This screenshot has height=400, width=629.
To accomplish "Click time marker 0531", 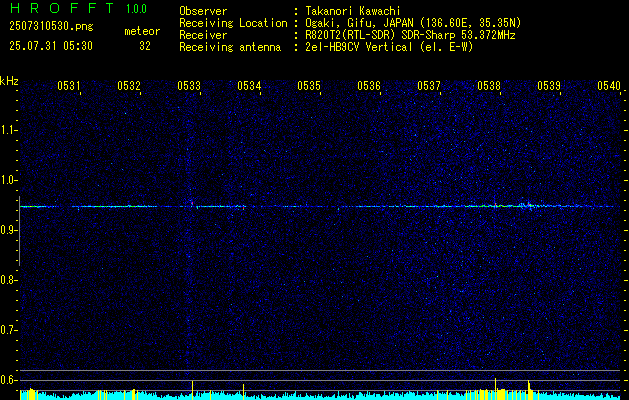I will tap(69, 85).
